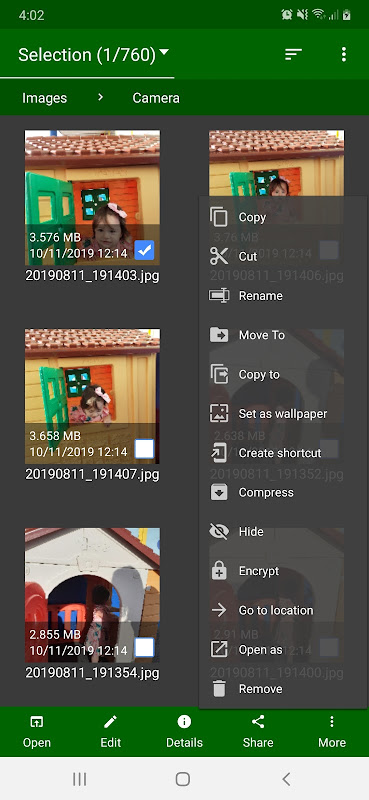Click the breadcrumb chevron after Images
The width and height of the screenshot is (369, 800).
pos(101,97)
